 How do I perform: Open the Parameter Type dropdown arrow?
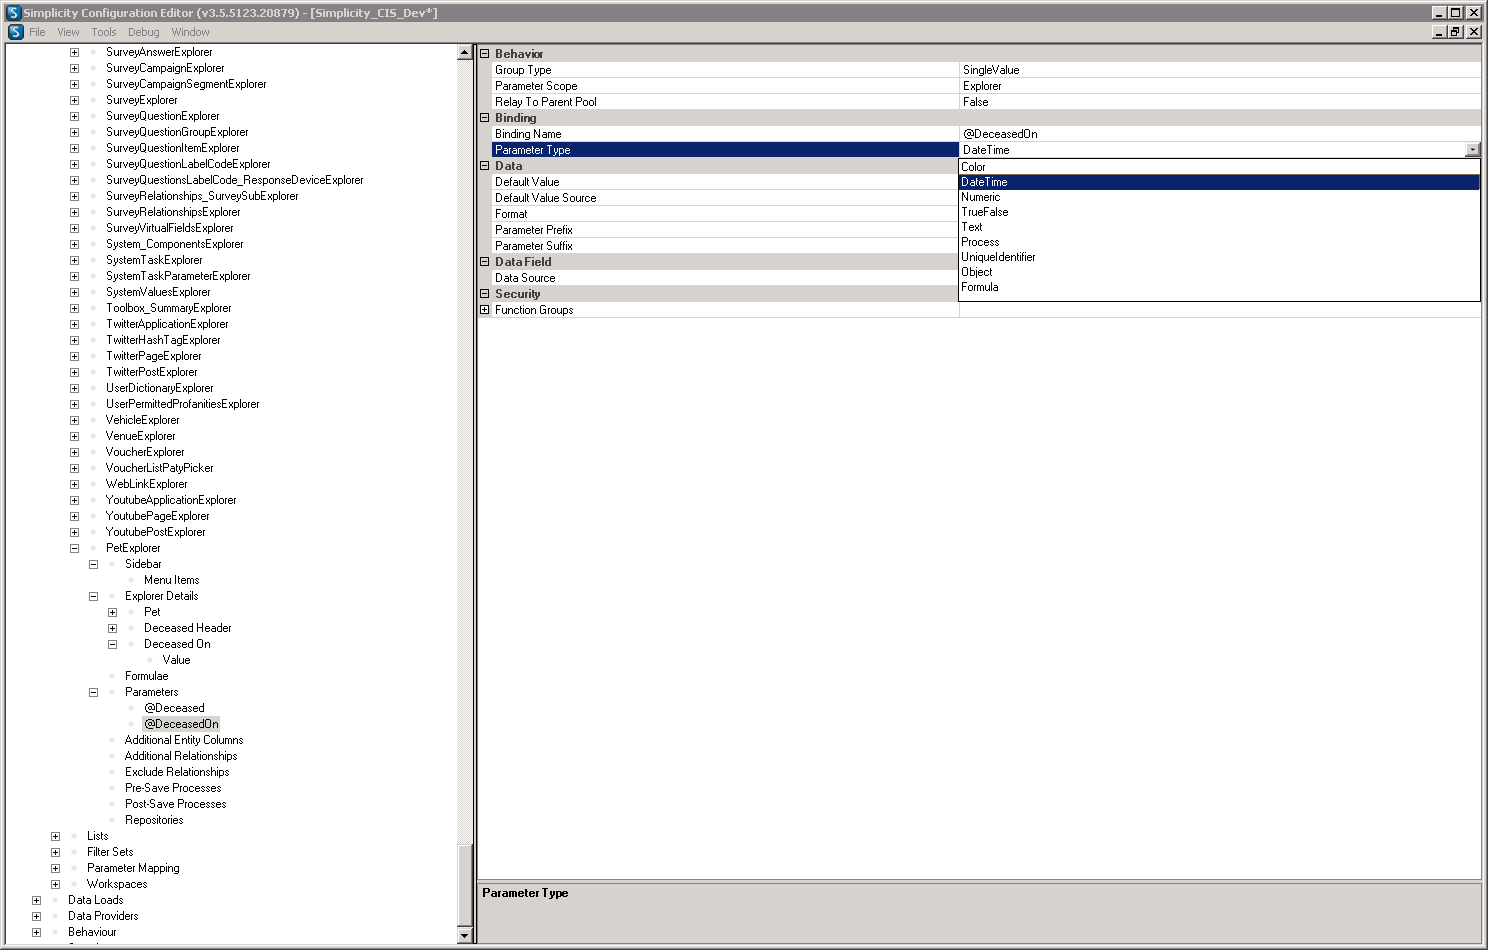pyautogui.click(x=1472, y=150)
